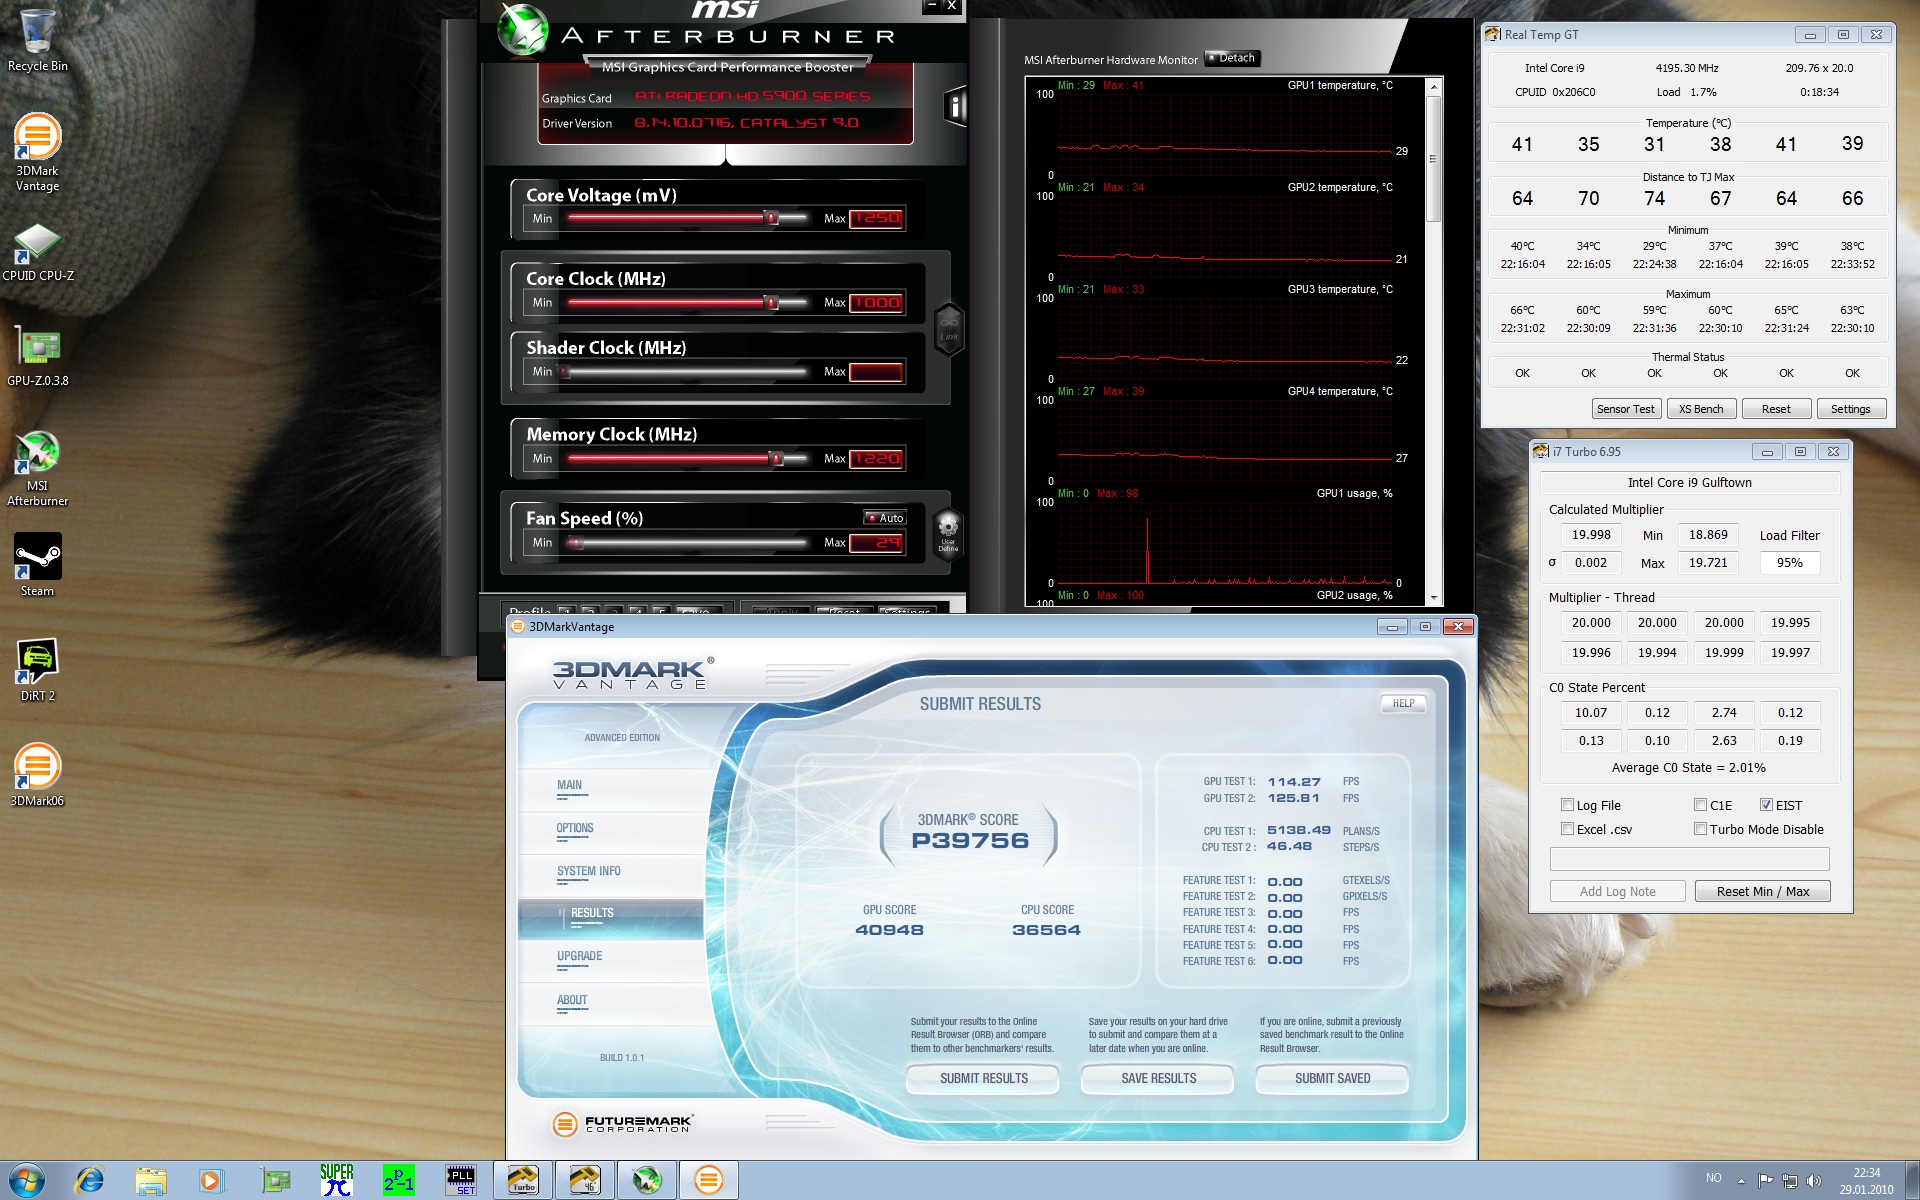Viewport: 1920px width, 1200px height.
Task: Launch 3DMark Vantage desktop shortcut
Action: (x=37, y=152)
